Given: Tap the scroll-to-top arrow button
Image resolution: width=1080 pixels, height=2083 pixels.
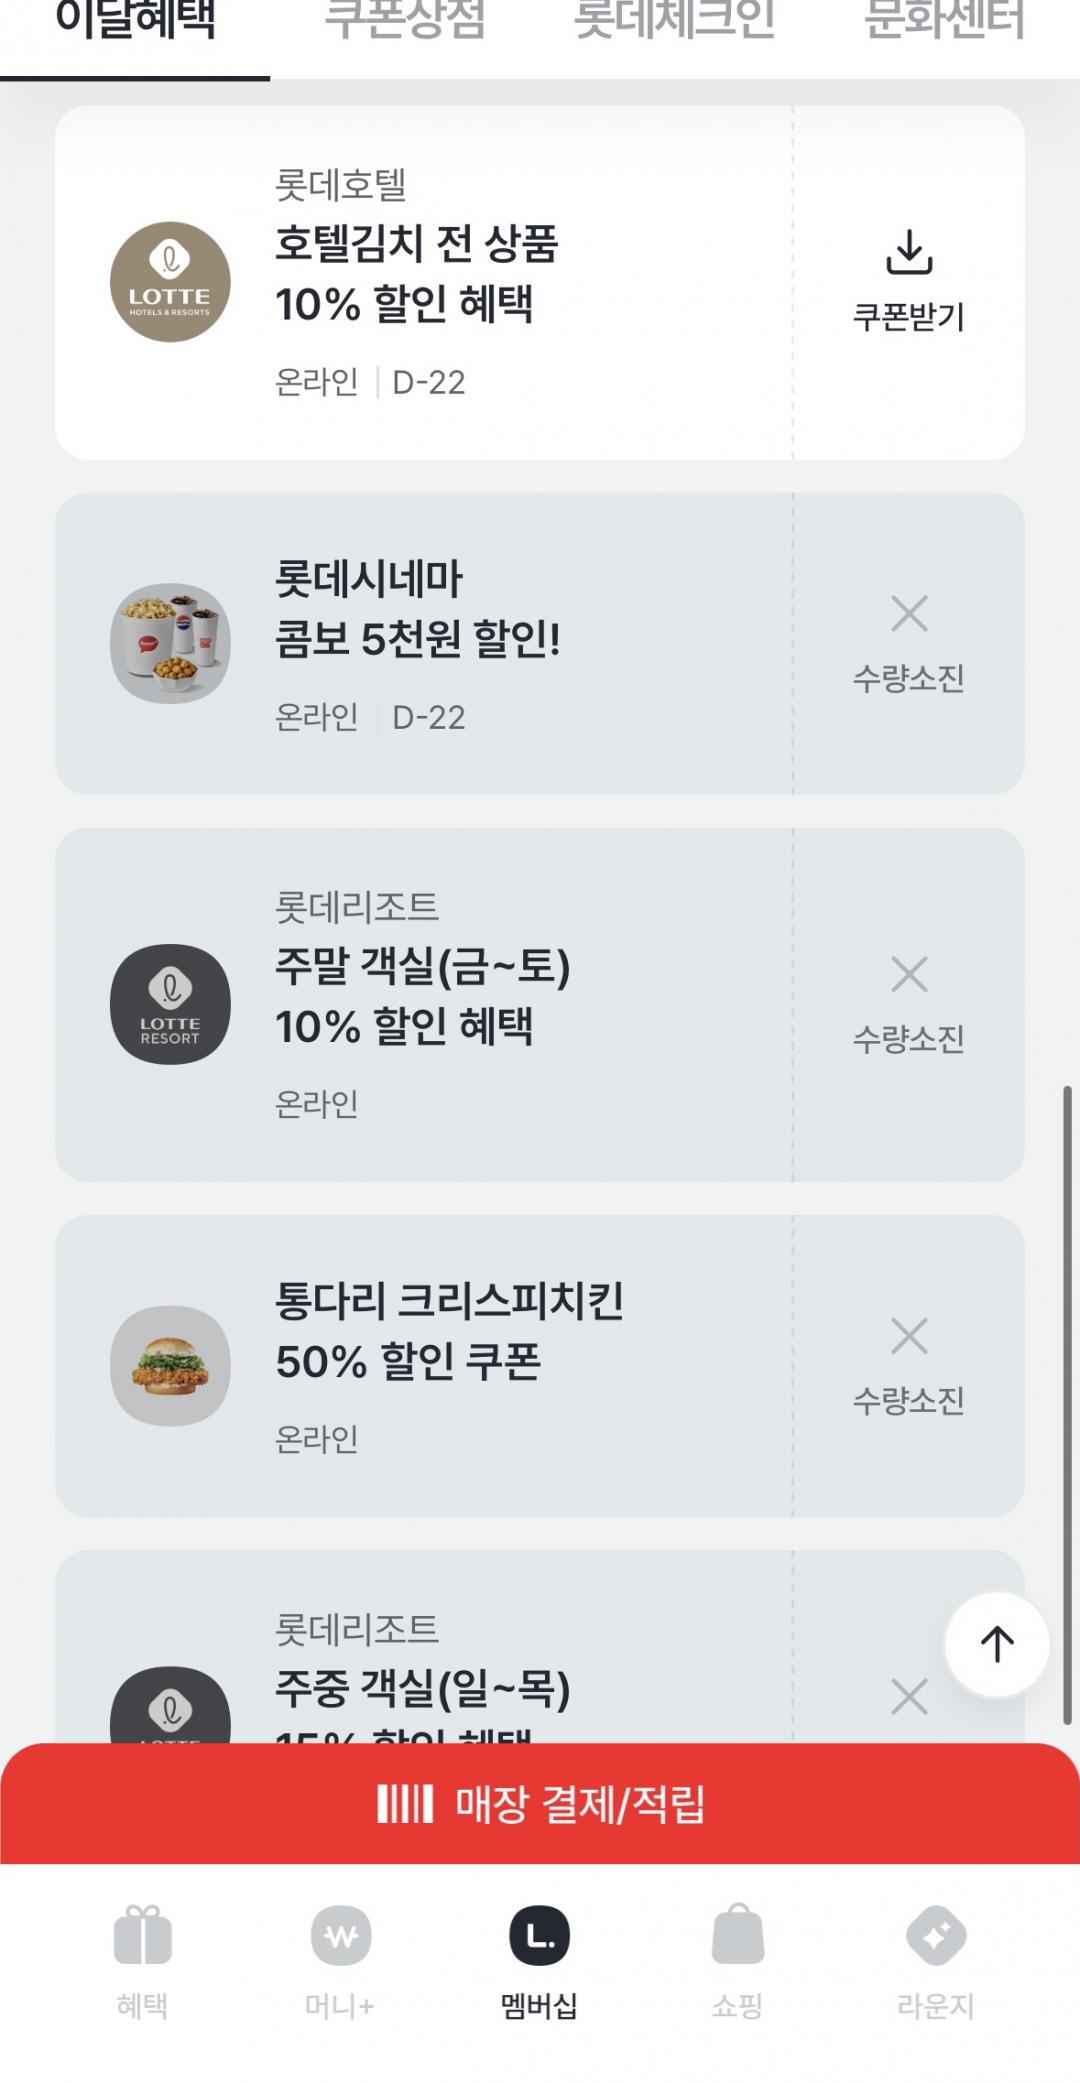Looking at the screenshot, I should pyautogui.click(x=996, y=1643).
